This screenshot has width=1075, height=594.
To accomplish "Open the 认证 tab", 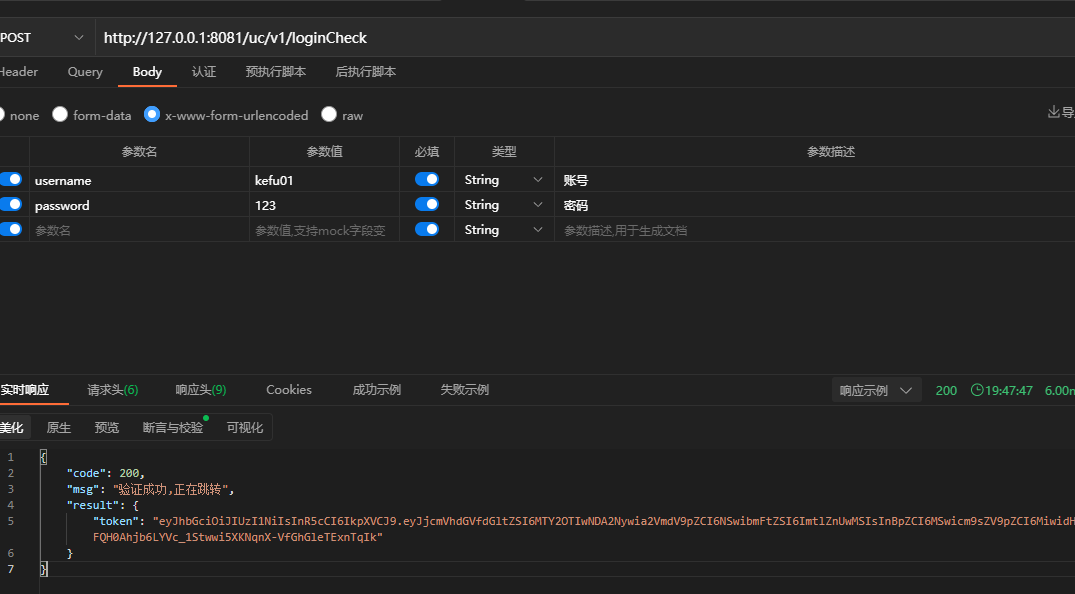I will tap(204, 72).
